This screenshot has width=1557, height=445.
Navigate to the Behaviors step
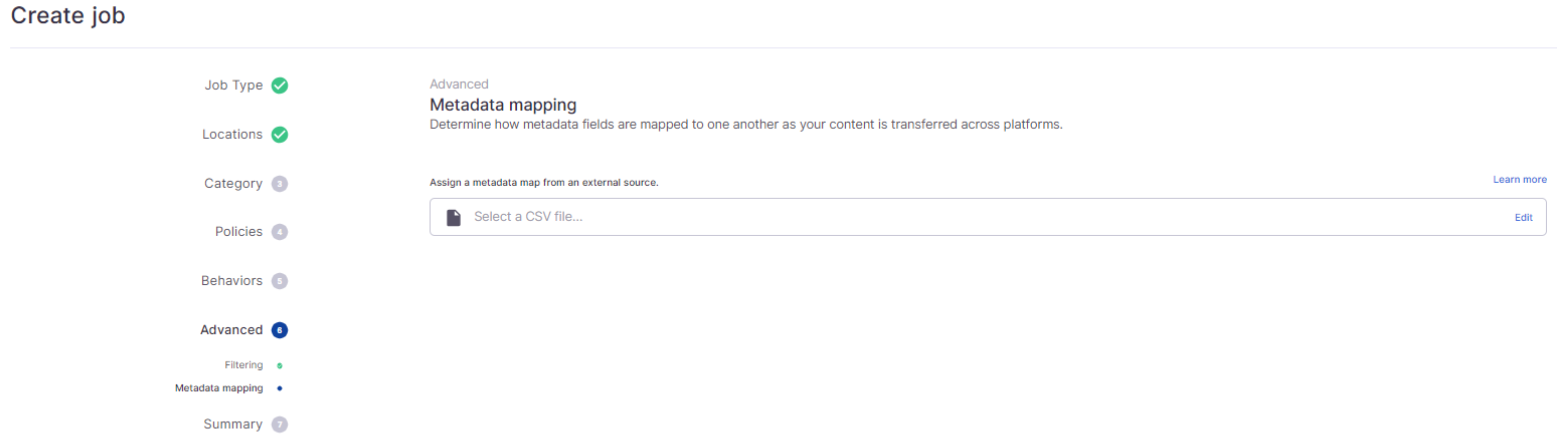tap(232, 281)
